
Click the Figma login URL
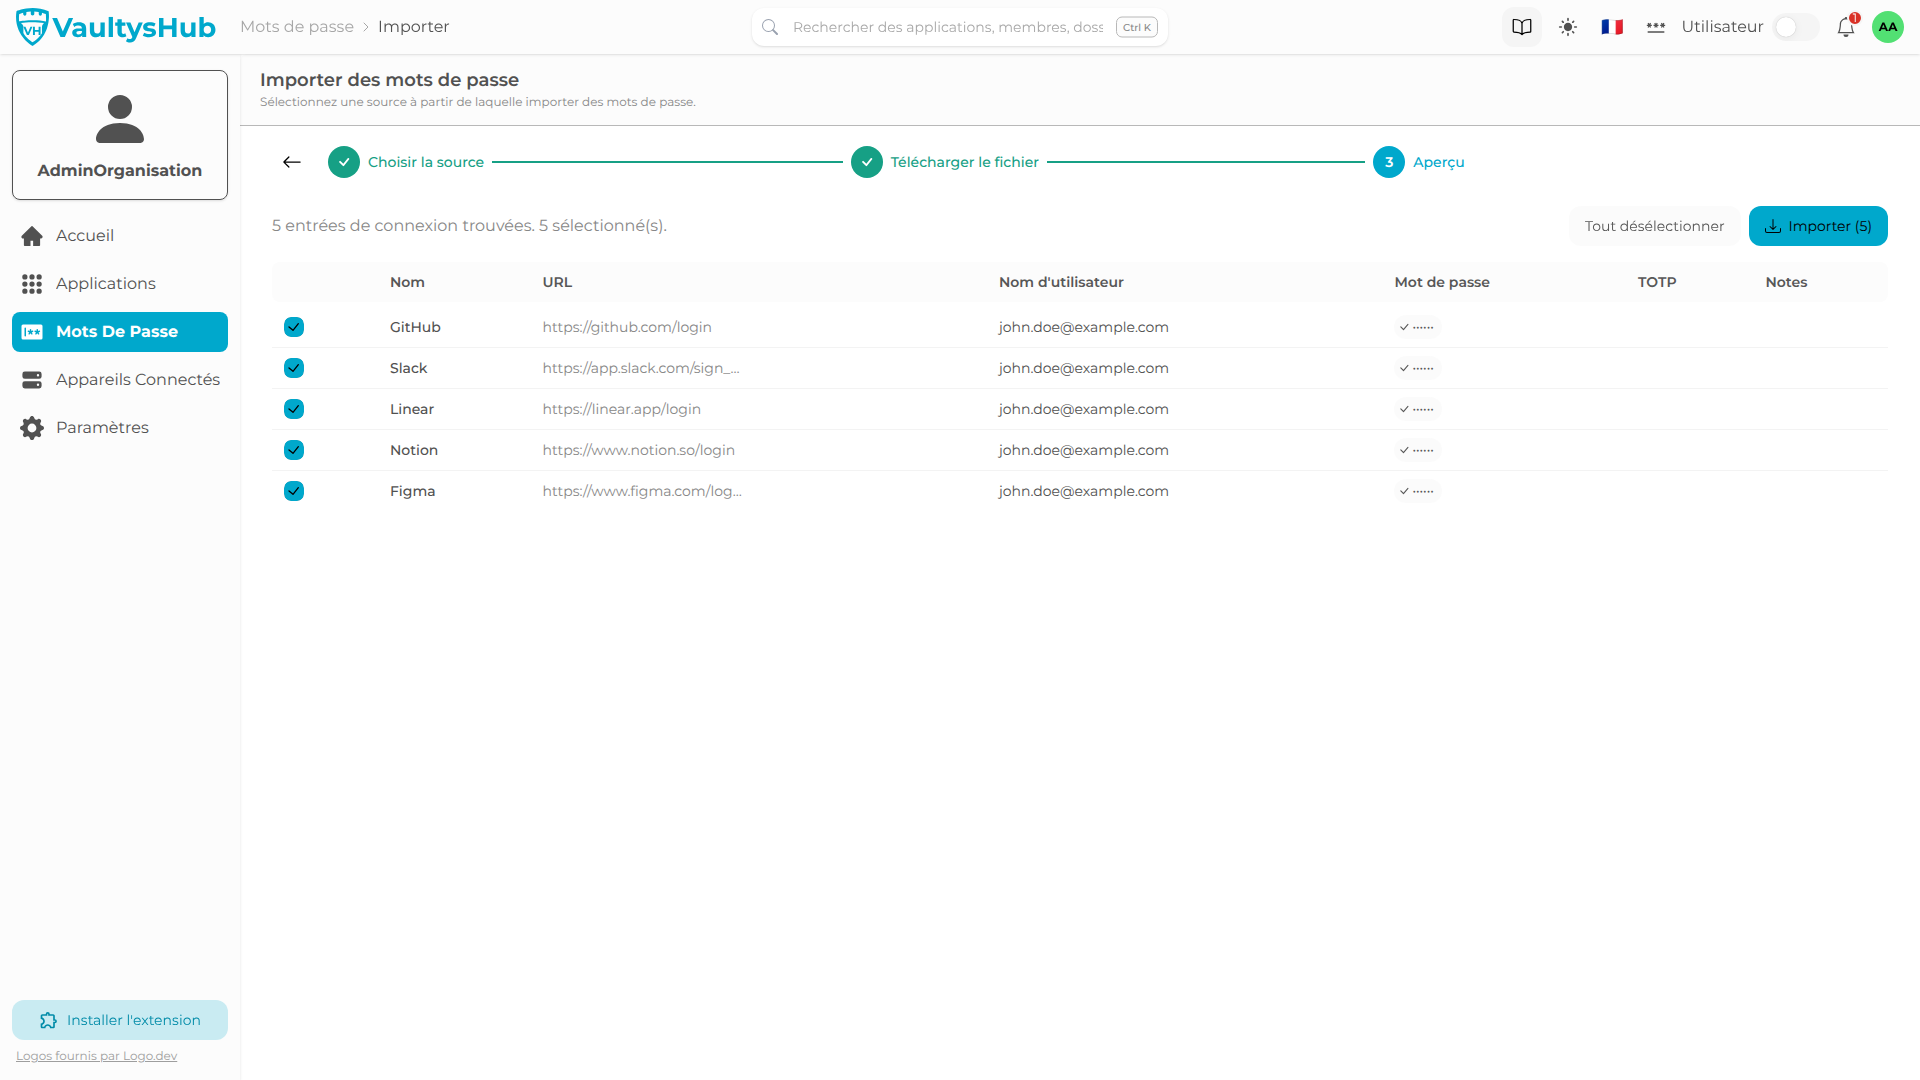pos(642,491)
